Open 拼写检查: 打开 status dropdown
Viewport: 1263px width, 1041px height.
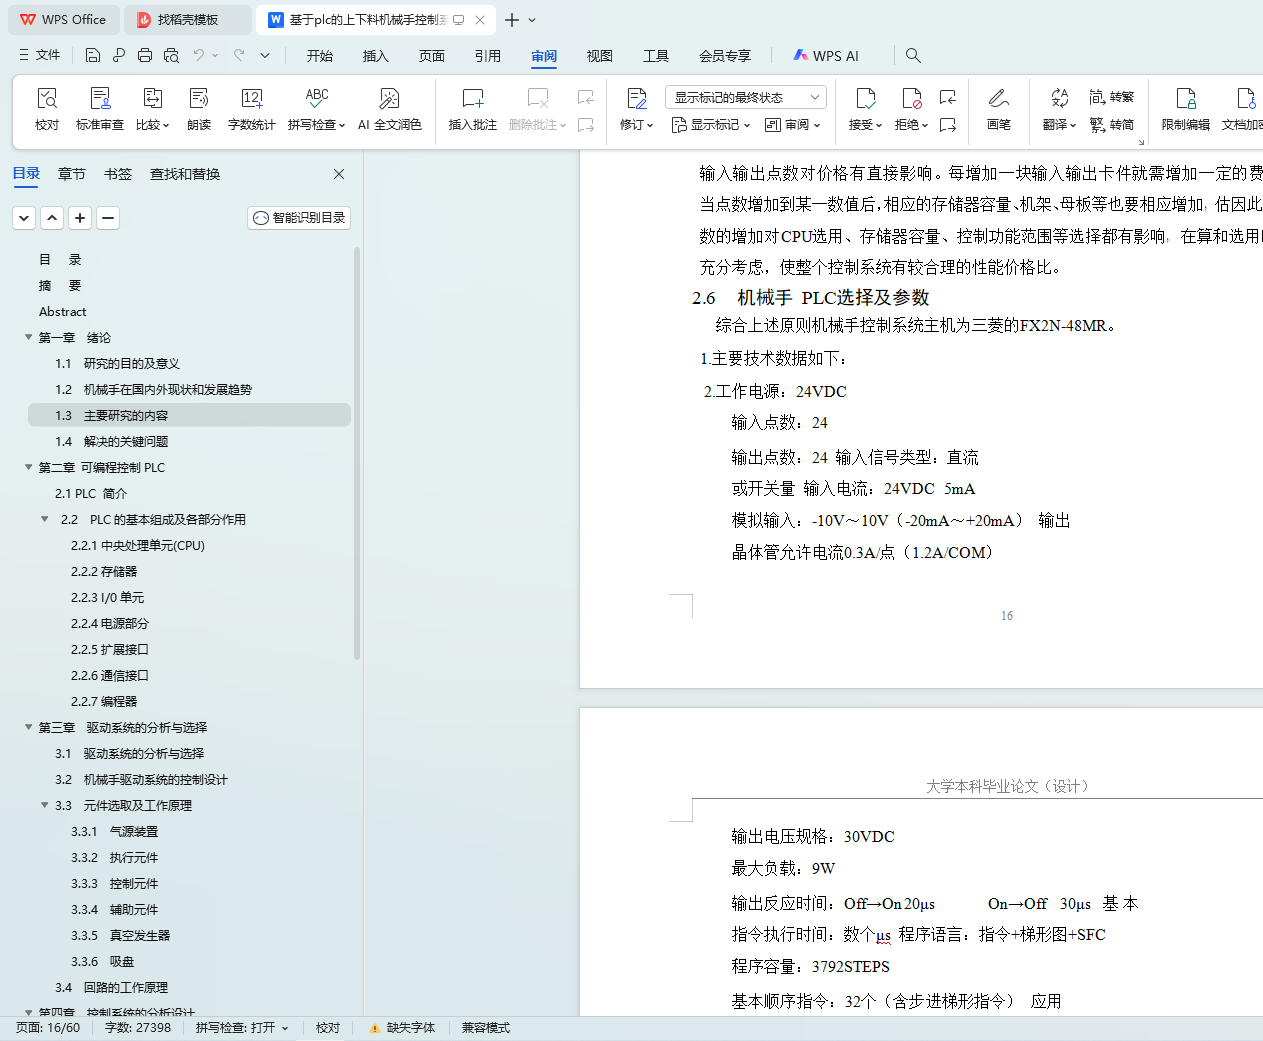(x=242, y=1028)
